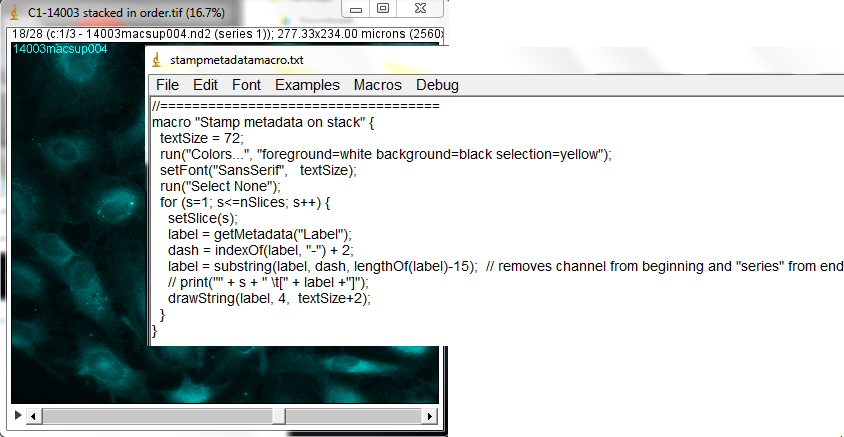Image resolution: width=844 pixels, height=437 pixels.
Task: Open the Debug menu
Action: coord(437,85)
